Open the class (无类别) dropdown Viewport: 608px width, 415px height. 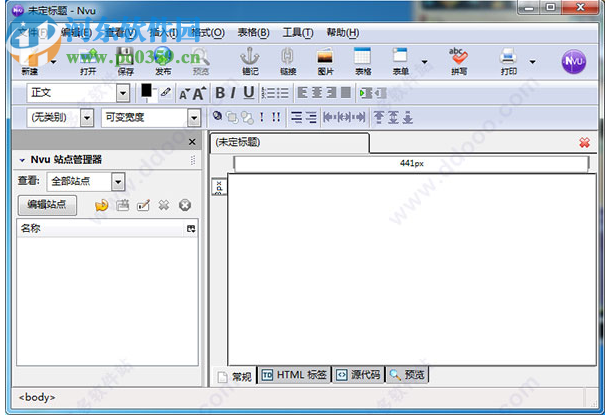87,118
